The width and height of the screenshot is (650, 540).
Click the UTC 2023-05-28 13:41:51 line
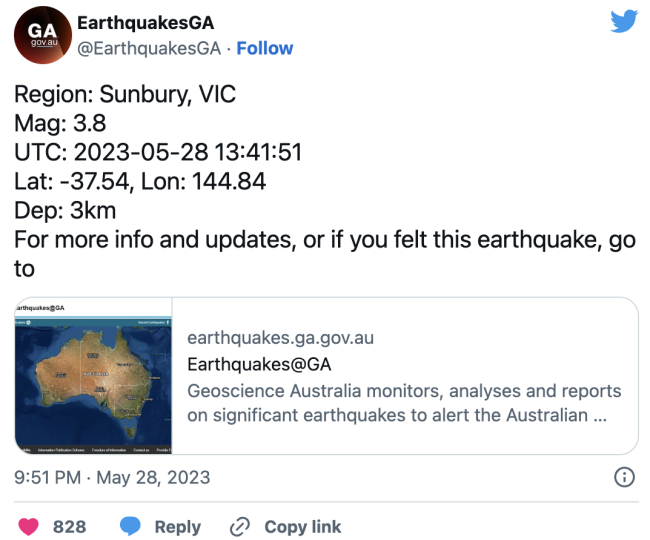click(x=158, y=152)
